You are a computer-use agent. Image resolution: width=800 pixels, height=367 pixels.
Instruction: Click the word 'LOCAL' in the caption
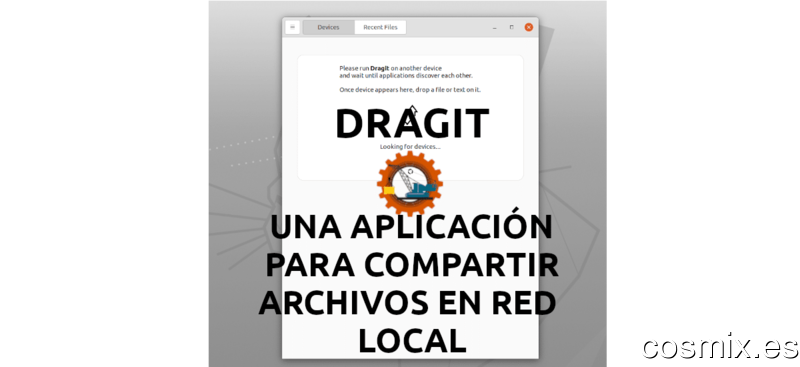coord(412,340)
